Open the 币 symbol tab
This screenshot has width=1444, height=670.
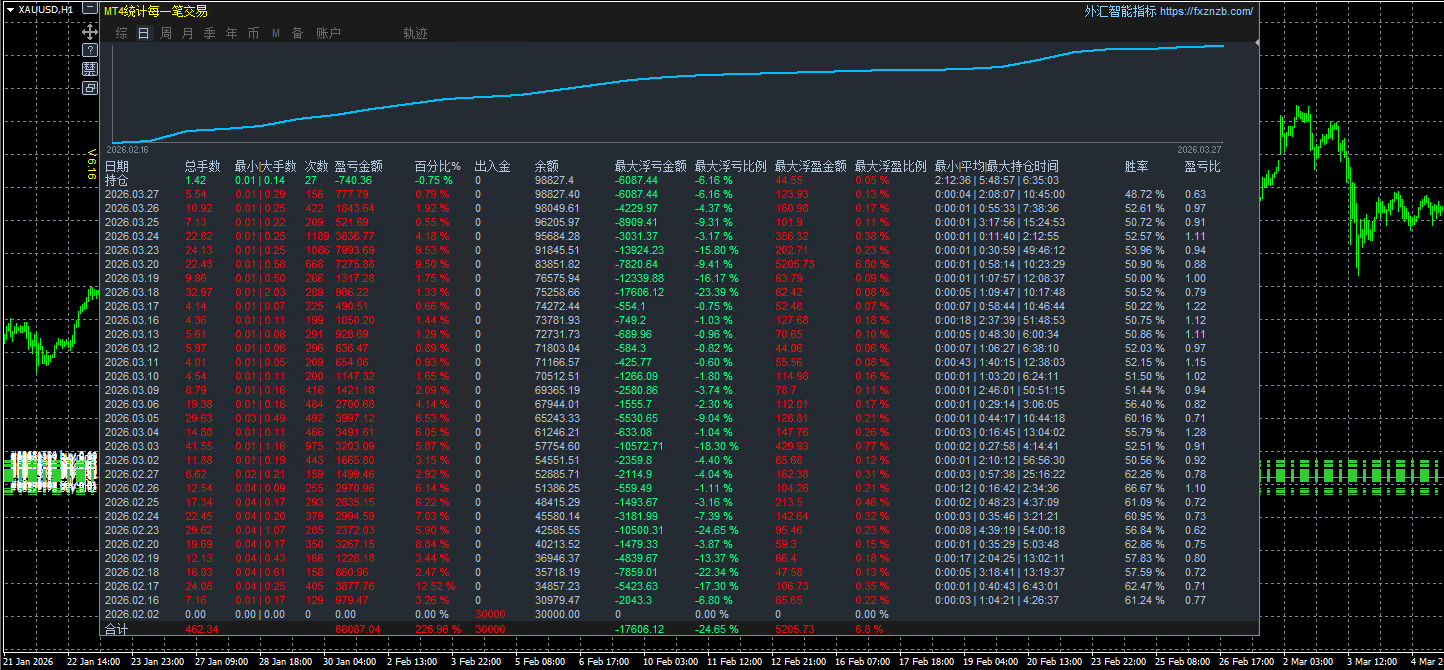[254, 33]
